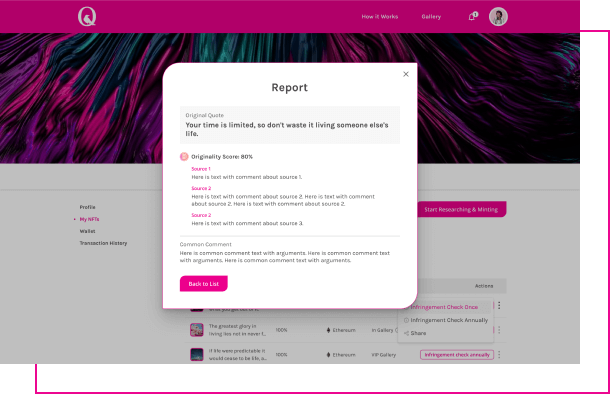Image resolution: width=610 pixels, height=394 pixels.
Task: Open three-dot menu for the top row
Action: (499, 306)
